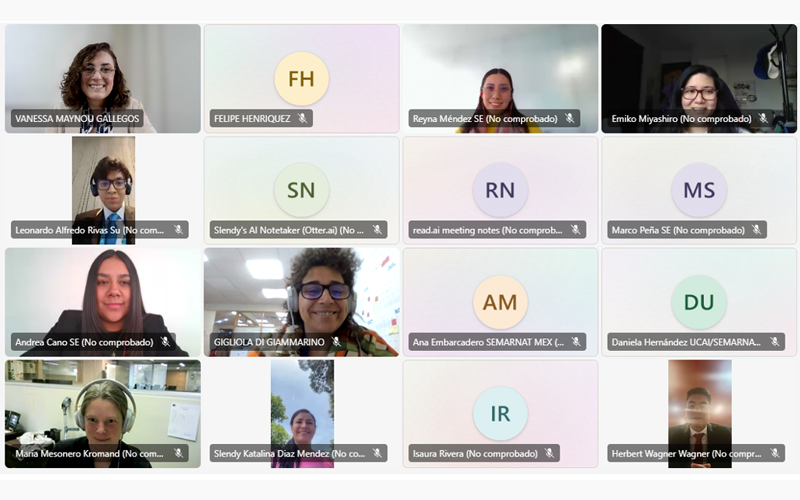Select the FH avatar circle

point(301,79)
